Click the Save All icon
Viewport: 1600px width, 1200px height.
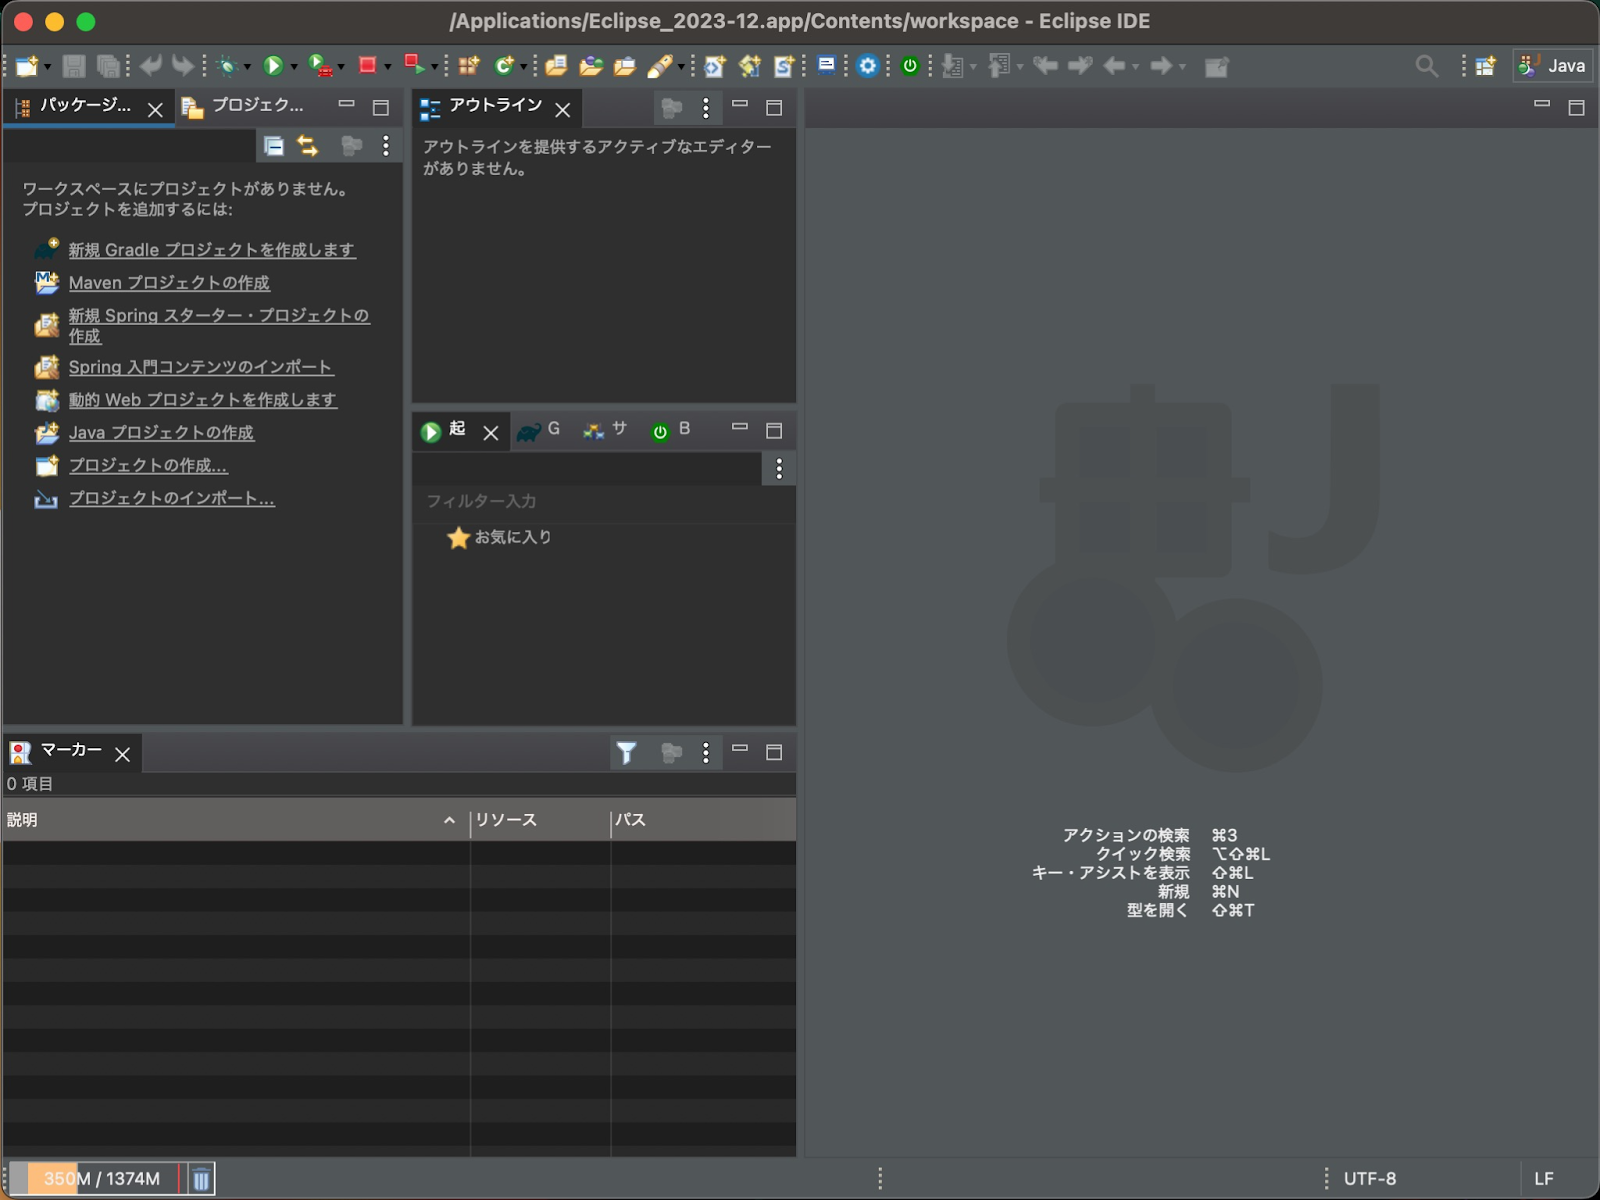tap(107, 66)
